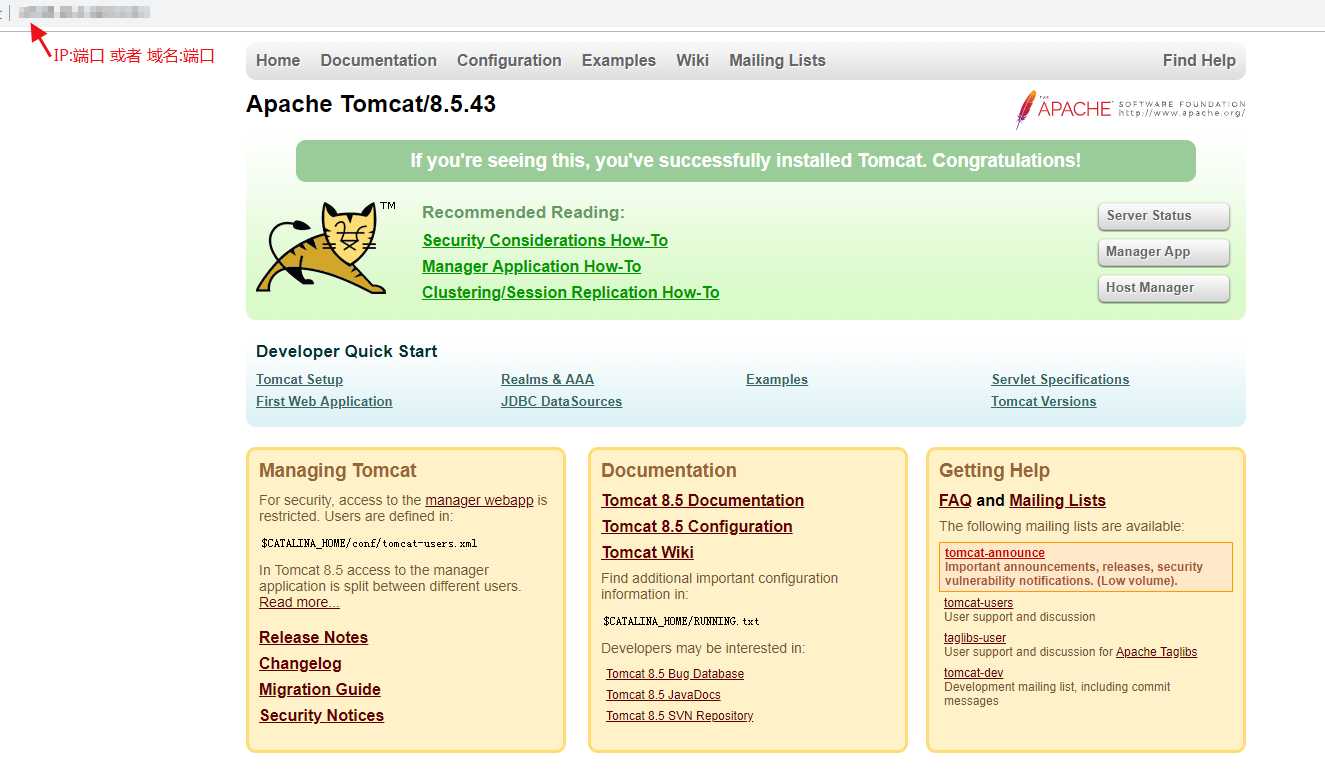Open the tomcat-dev mailing list link
This screenshot has height=780, width=1325.
pyautogui.click(x=973, y=673)
